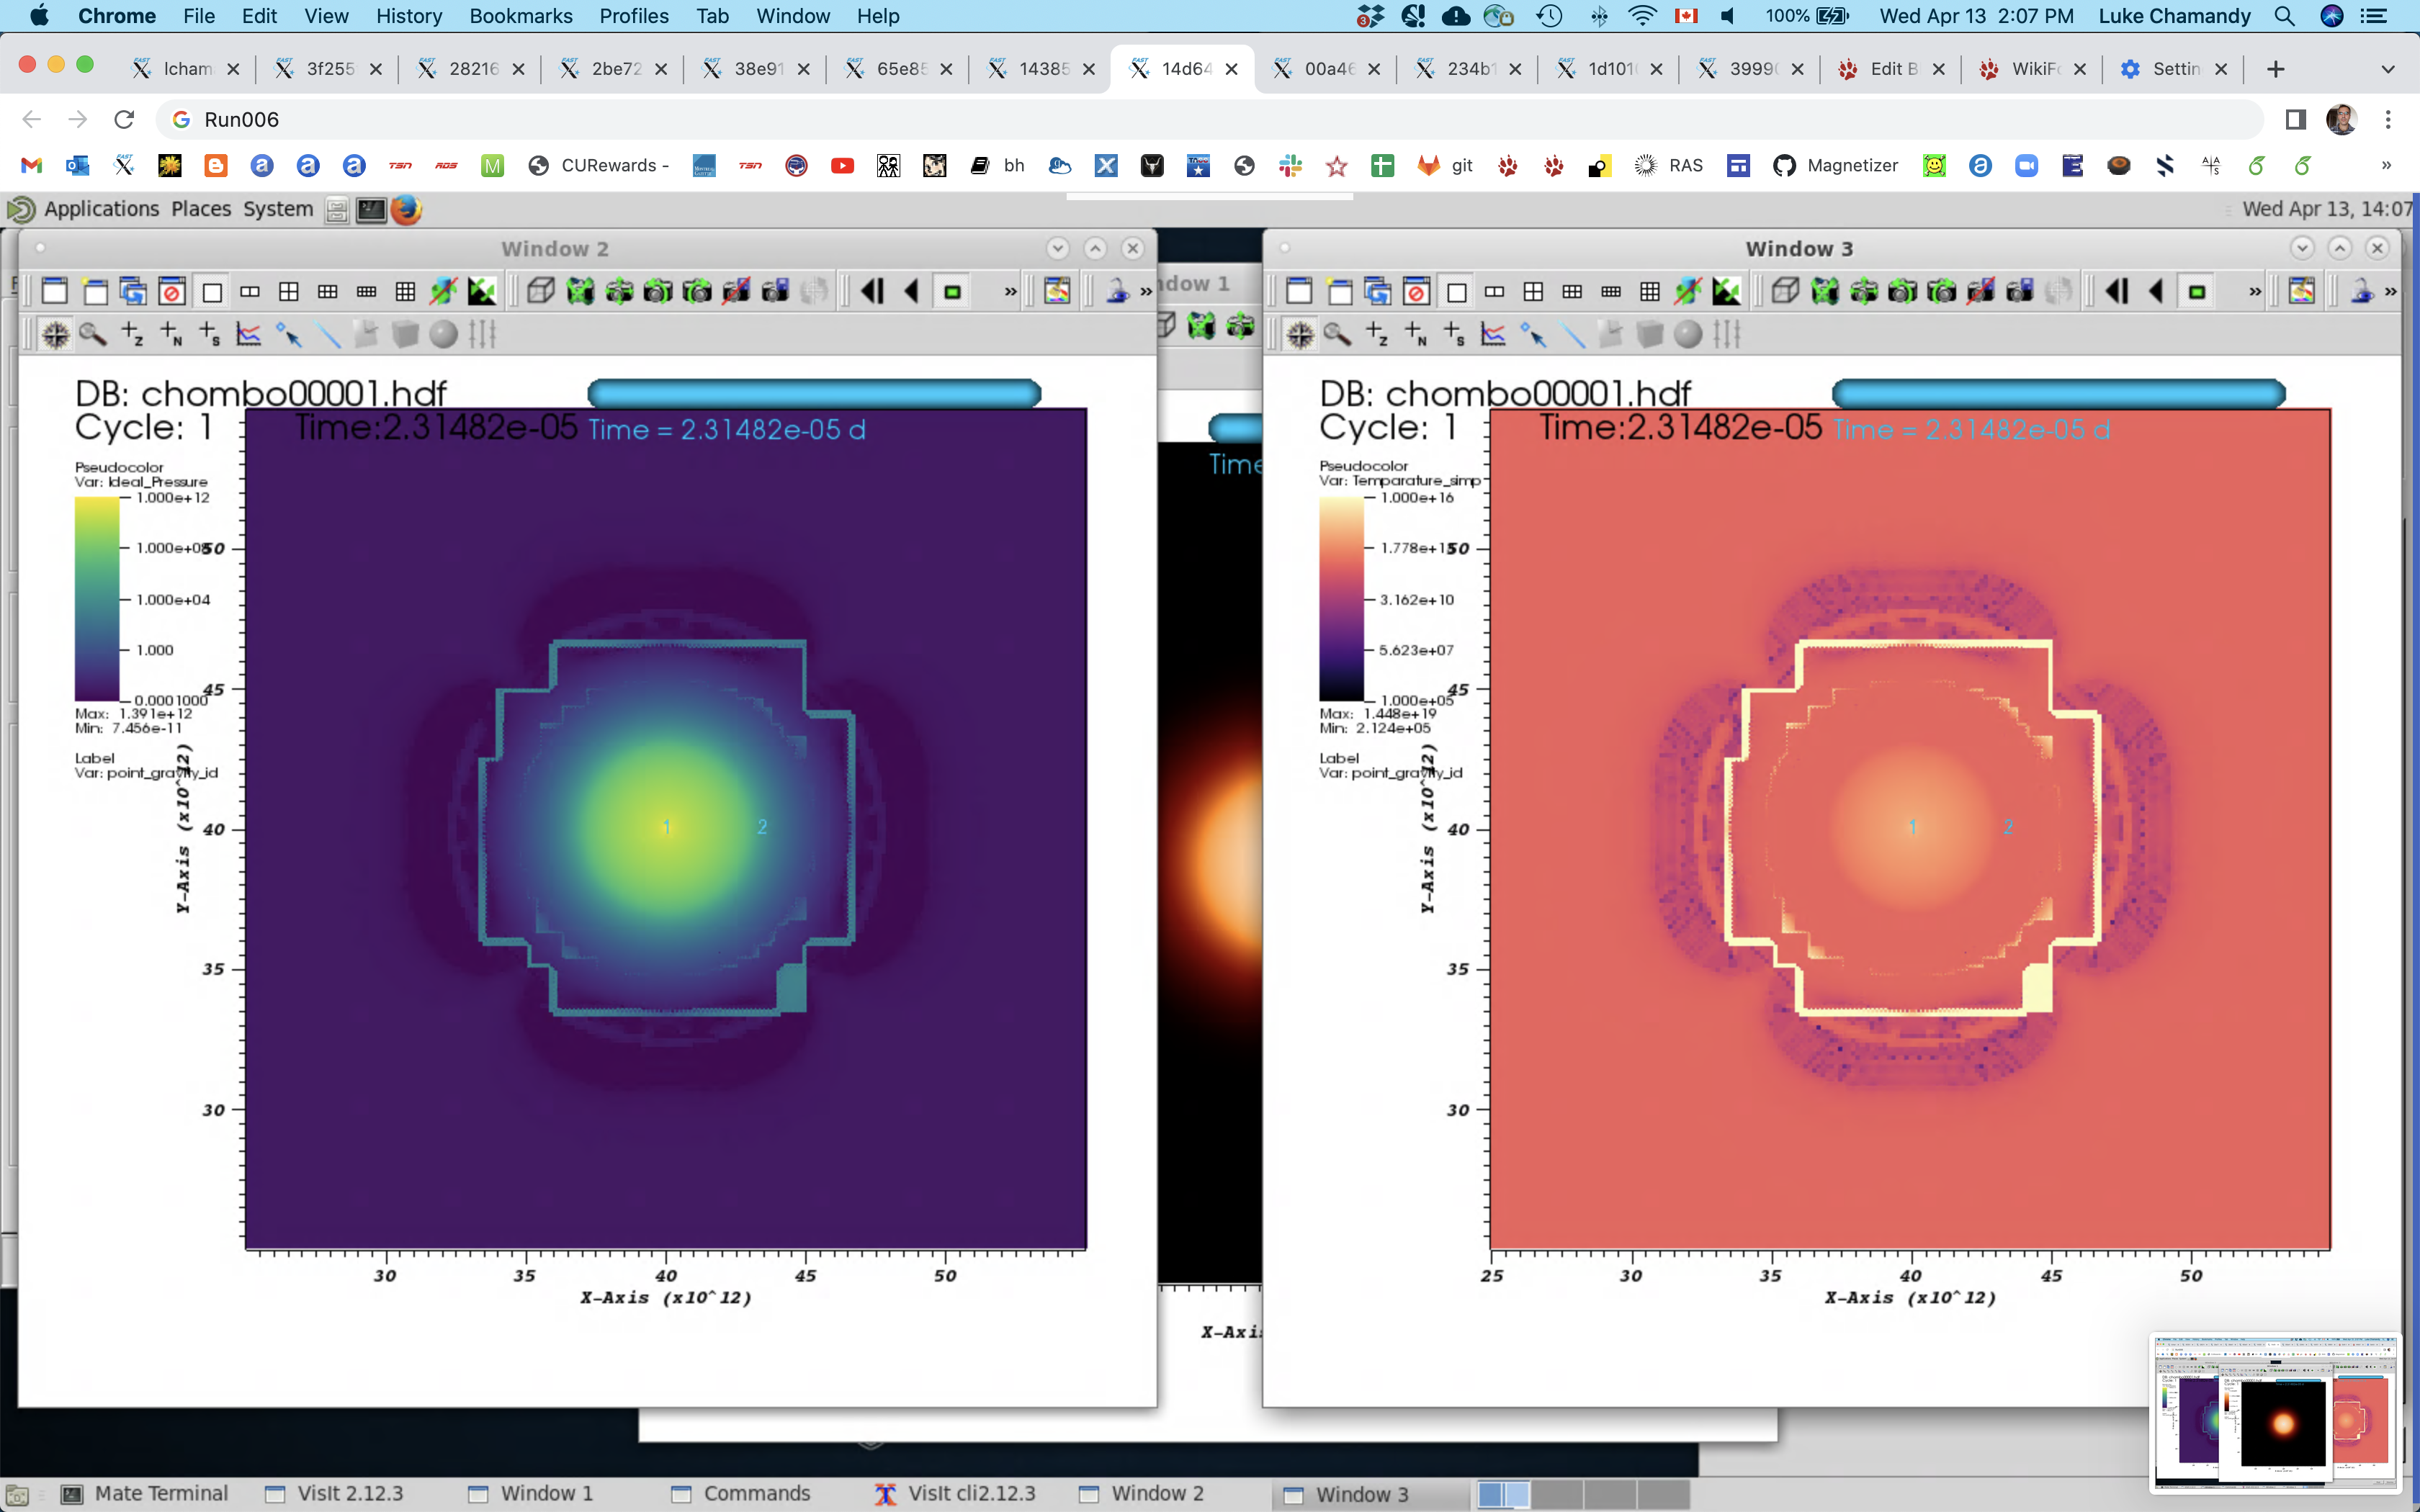Select 3x3 window layout in Window 3
Image resolution: width=2420 pixels, height=1512 pixels.
point(1650,291)
